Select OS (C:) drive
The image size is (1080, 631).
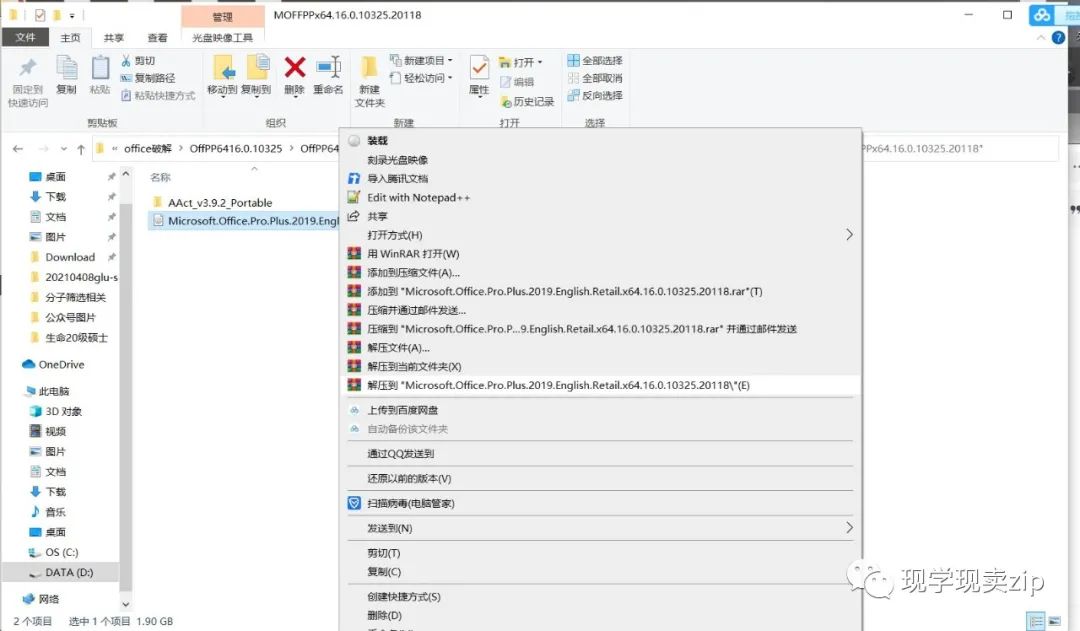point(61,552)
